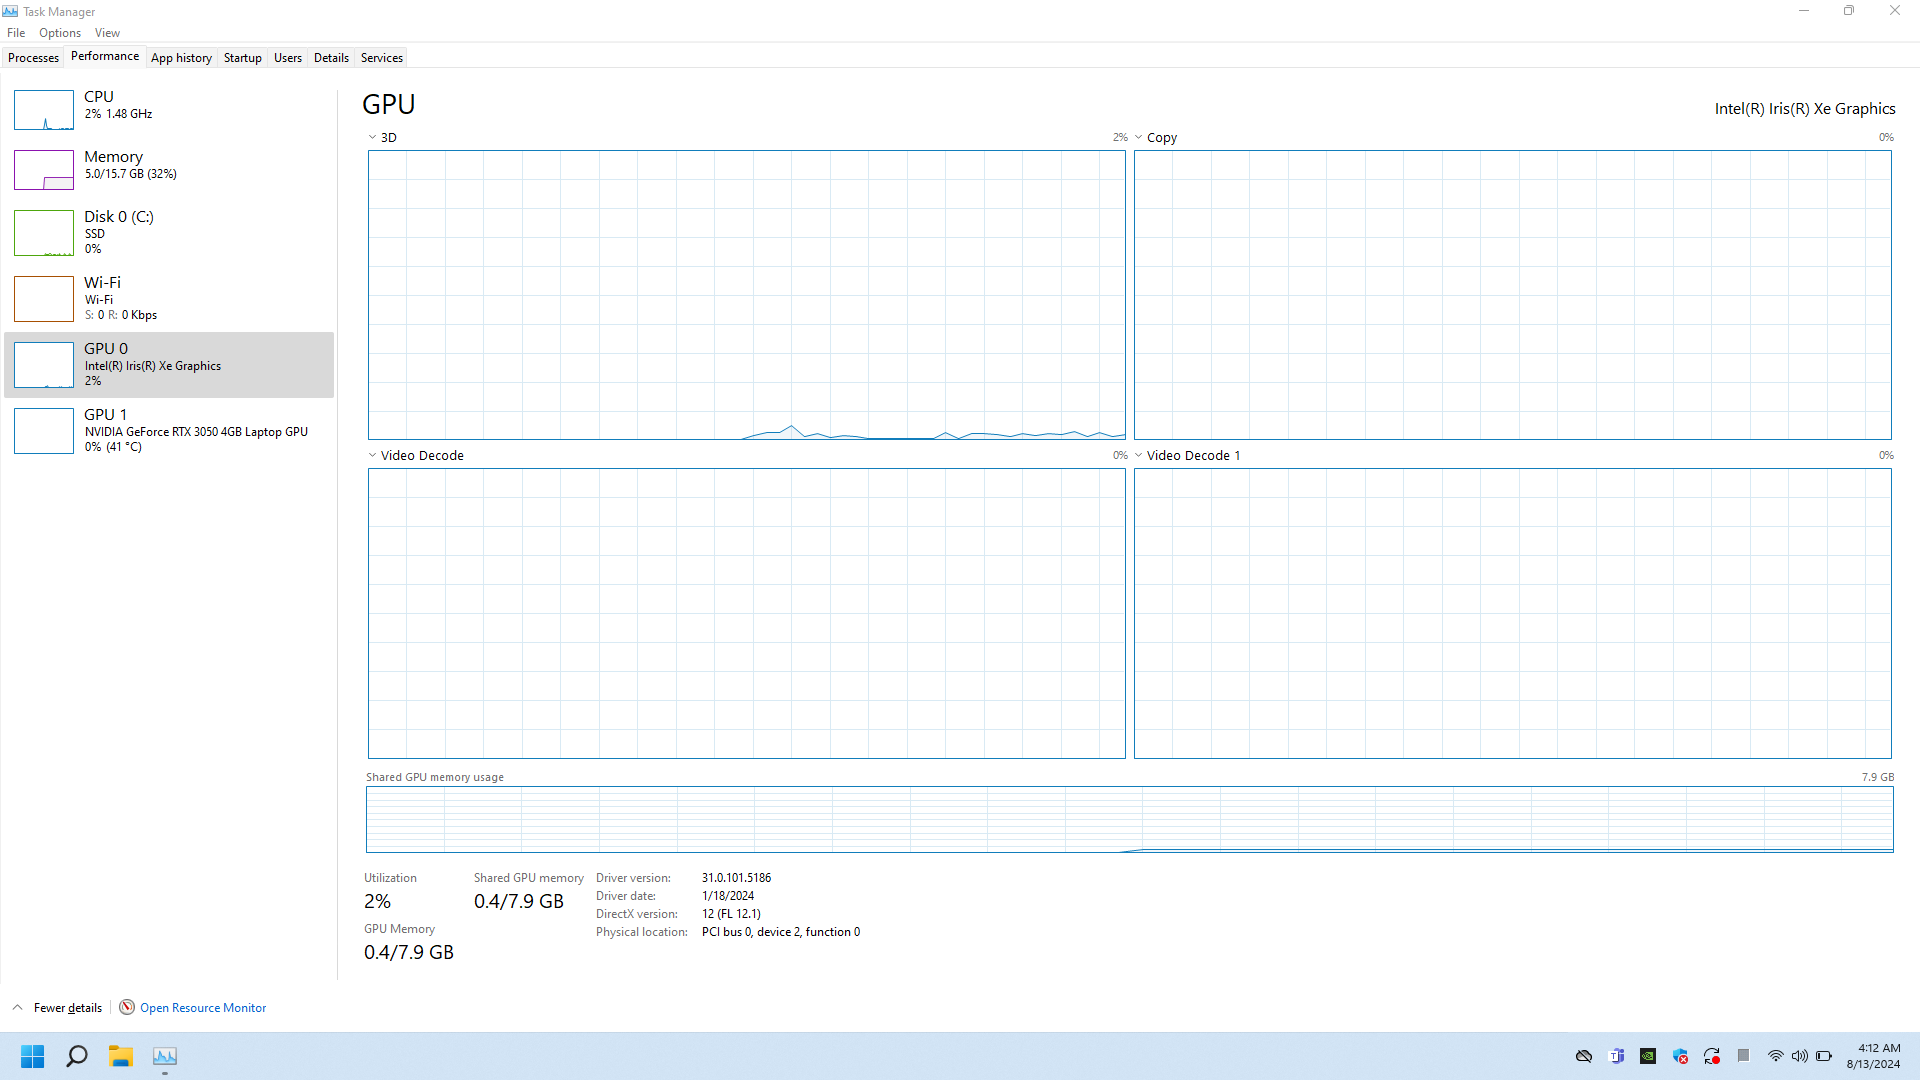Switch to the Services tab
This screenshot has width=1920, height=1080.
(382, 58)
